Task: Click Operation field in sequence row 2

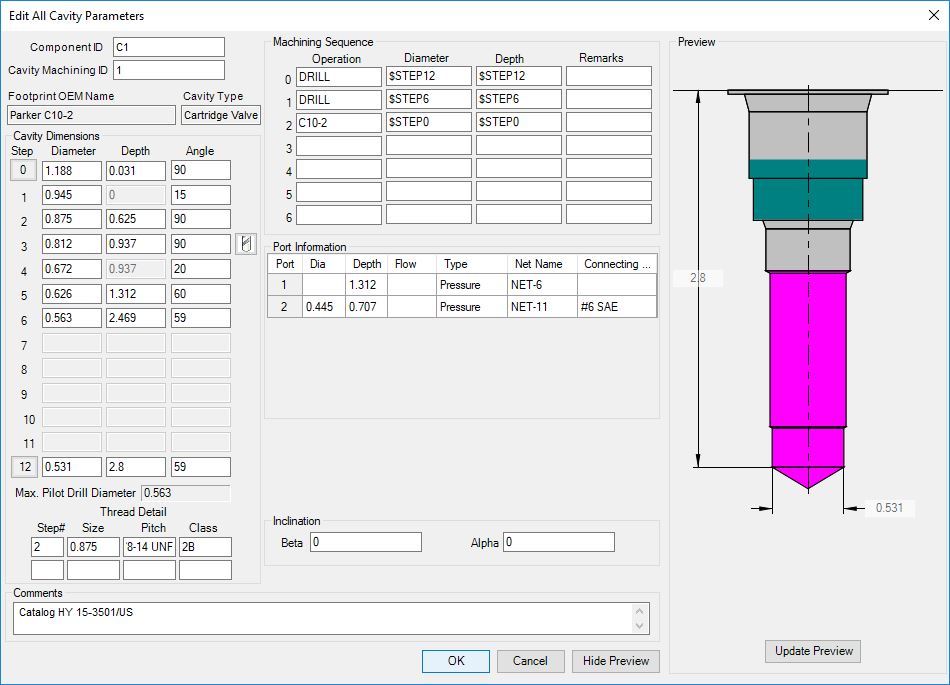Action: (x=339, y=122)
